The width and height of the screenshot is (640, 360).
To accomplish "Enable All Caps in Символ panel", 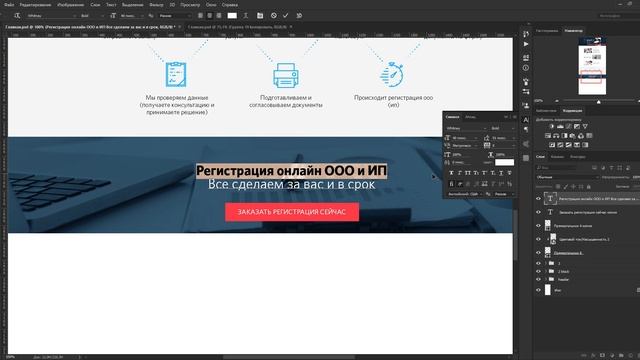I will [468, 173].
